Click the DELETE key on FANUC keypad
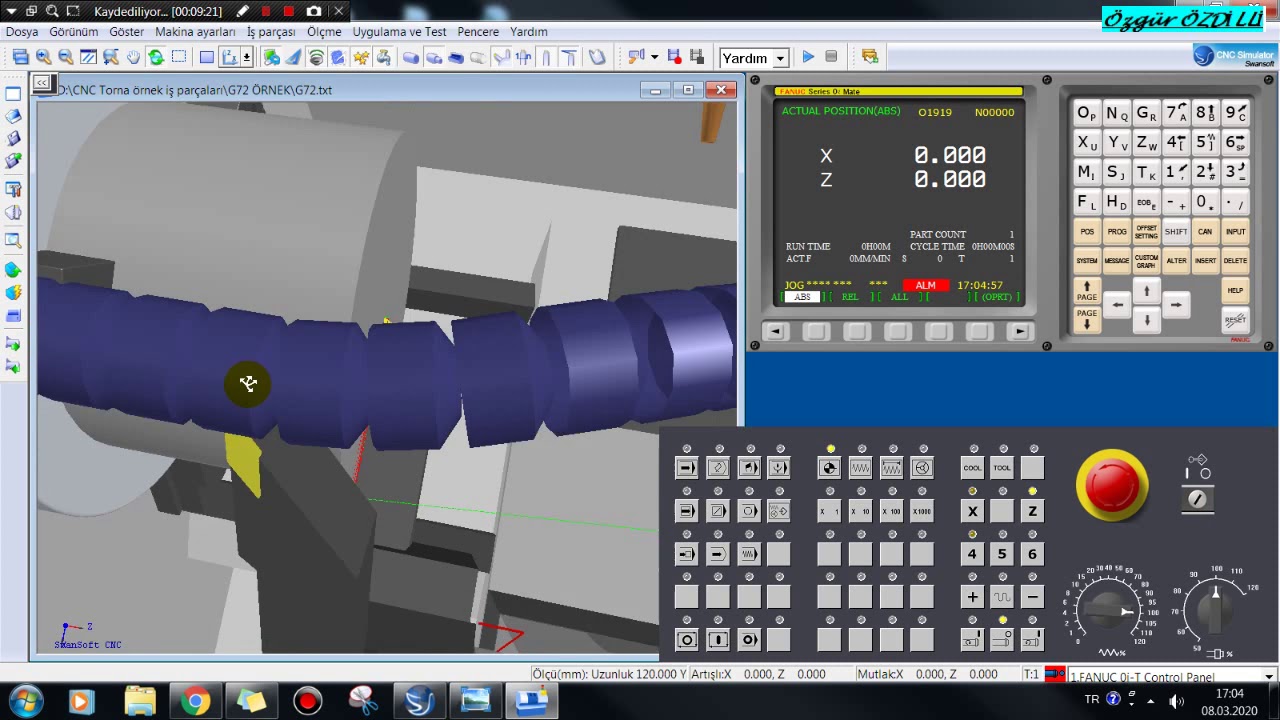Image resolution: width=1280 pixels, height=720 pixels. (x=1235, y=261)
